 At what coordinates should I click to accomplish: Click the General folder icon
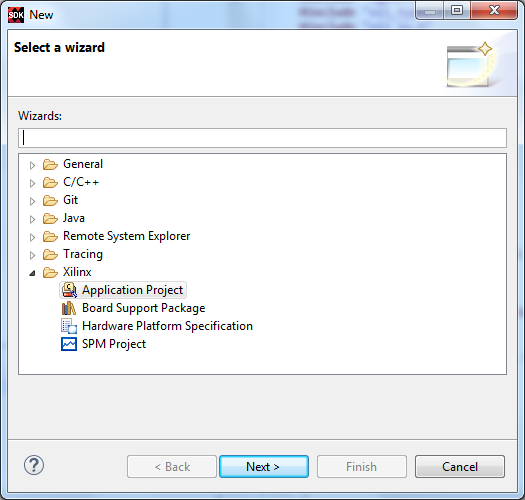pos(50,164)
